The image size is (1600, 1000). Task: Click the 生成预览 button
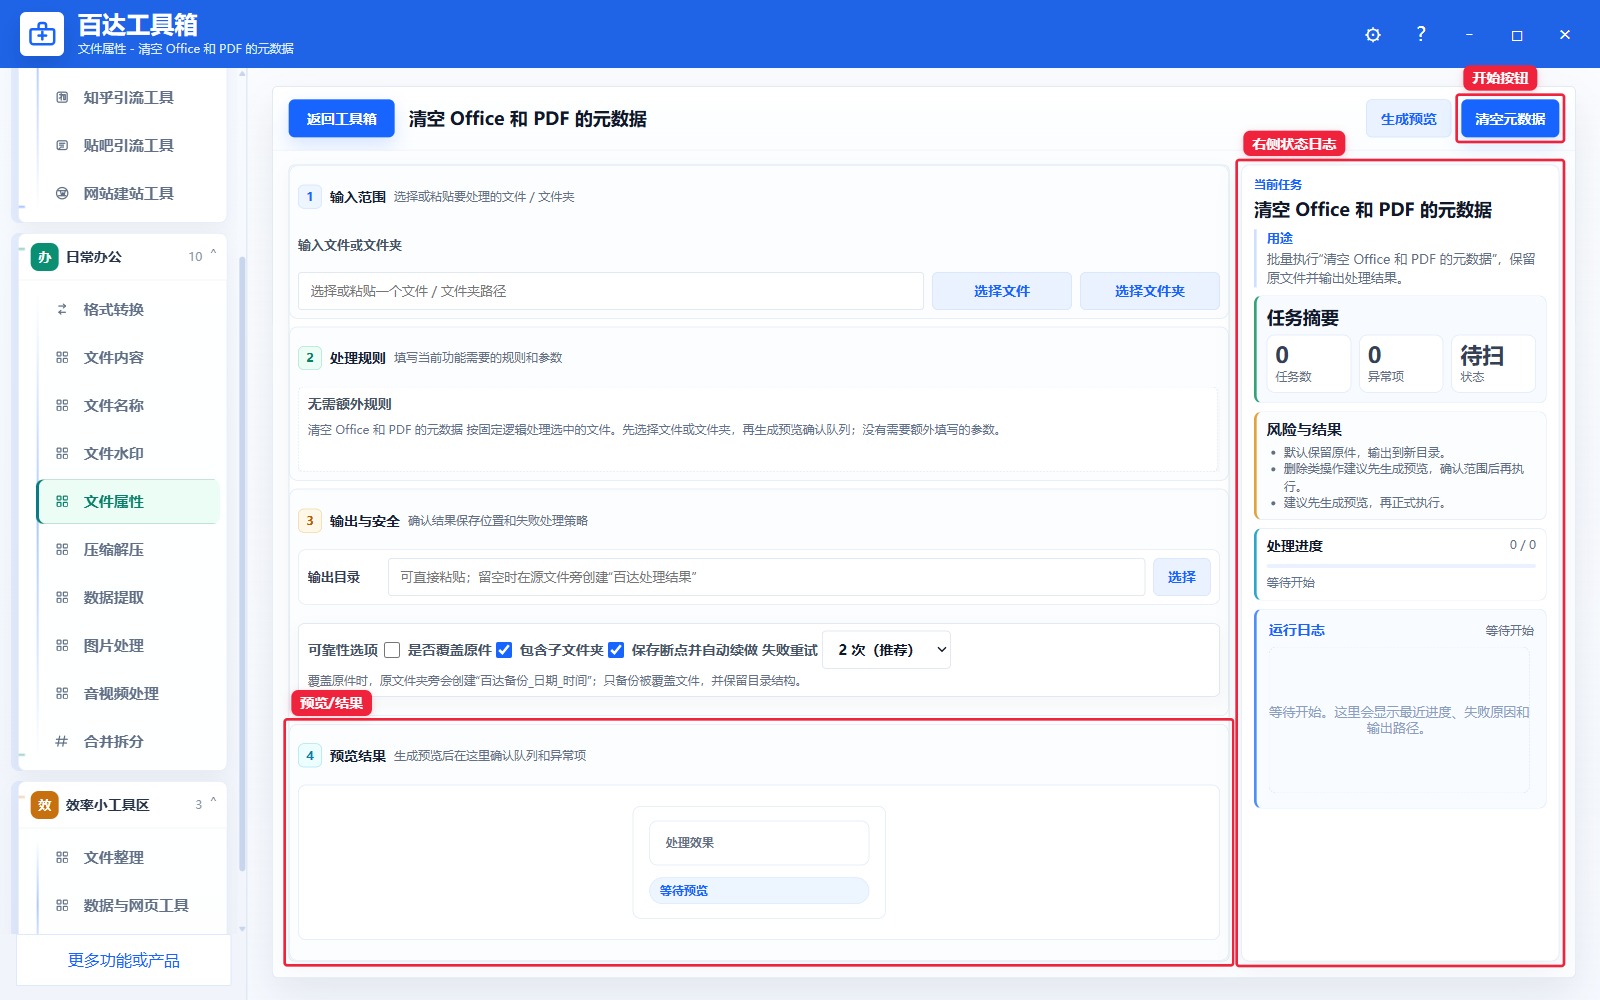(1408, 119)
